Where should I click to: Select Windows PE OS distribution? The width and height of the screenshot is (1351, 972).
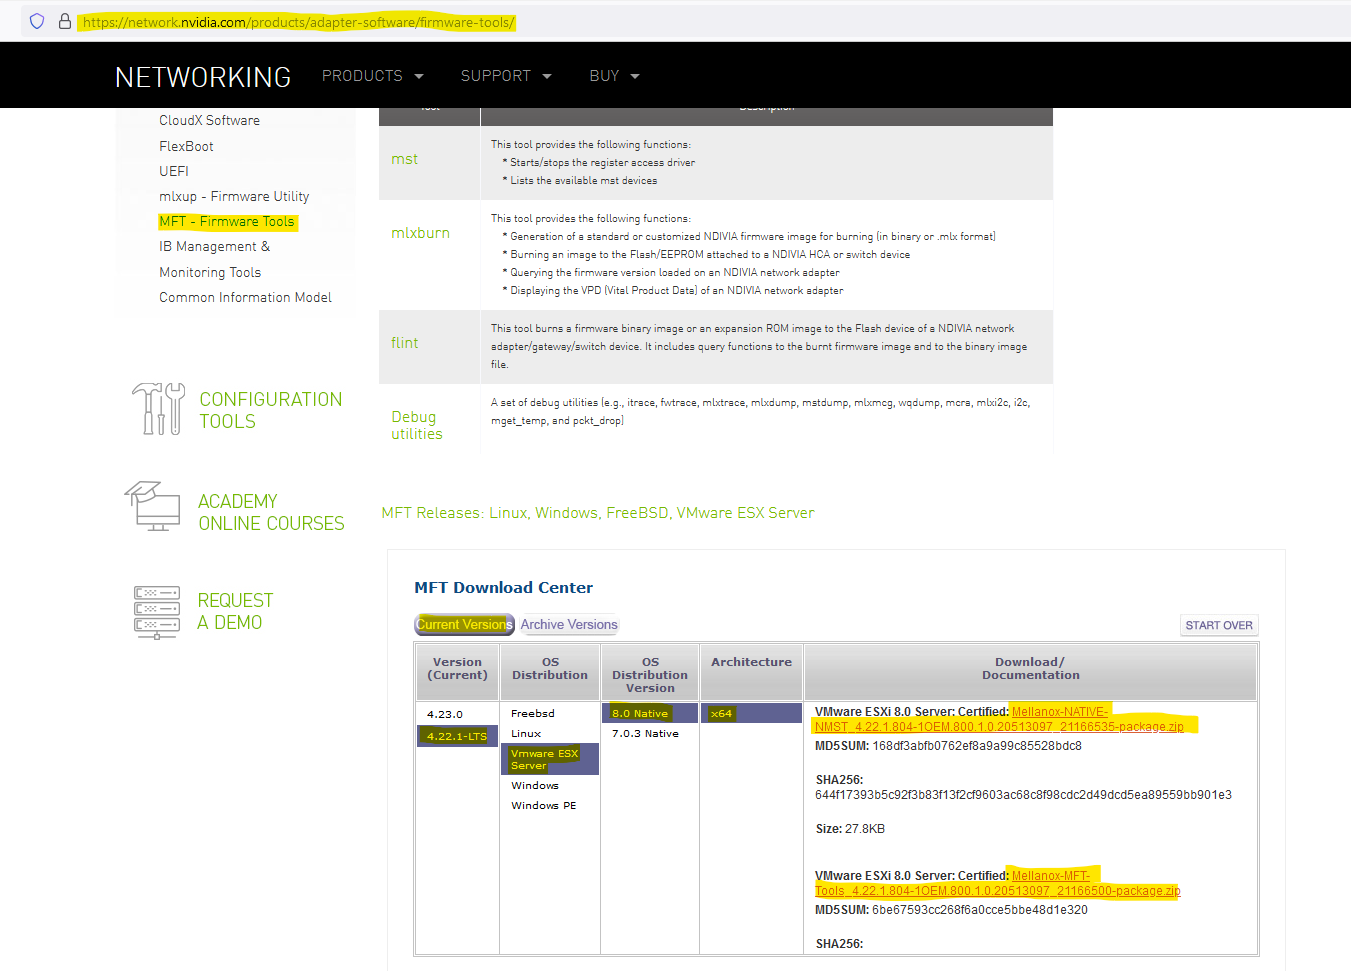(544, 805)
